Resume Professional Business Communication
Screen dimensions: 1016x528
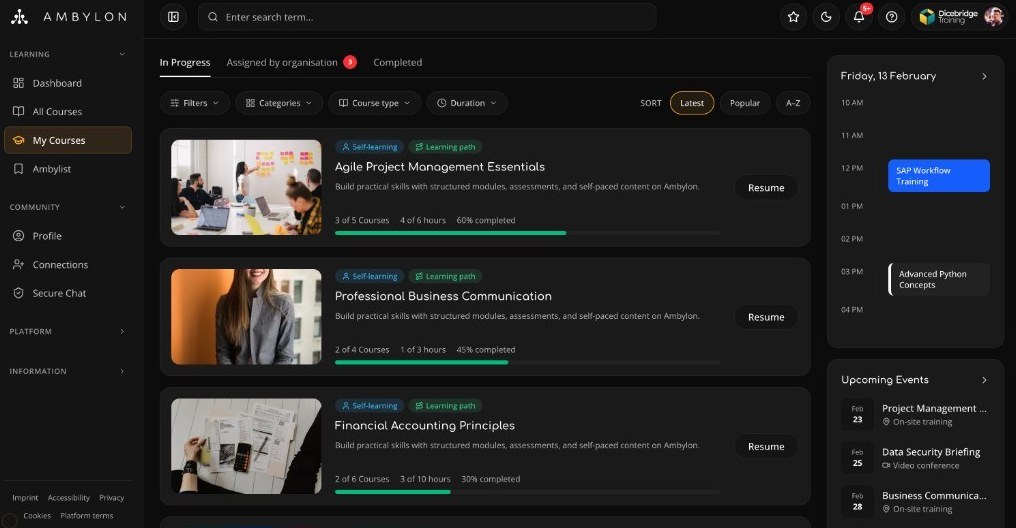[x=766, y=317]
